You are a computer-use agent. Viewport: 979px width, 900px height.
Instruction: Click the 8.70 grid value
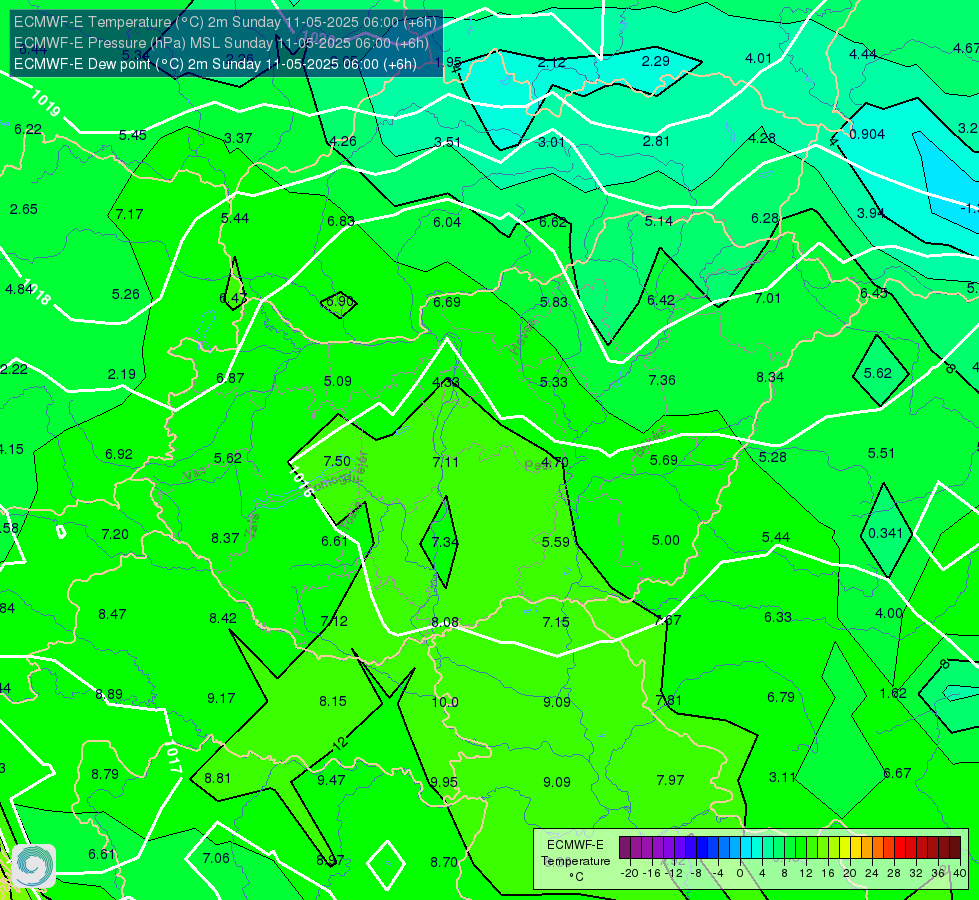444,863
